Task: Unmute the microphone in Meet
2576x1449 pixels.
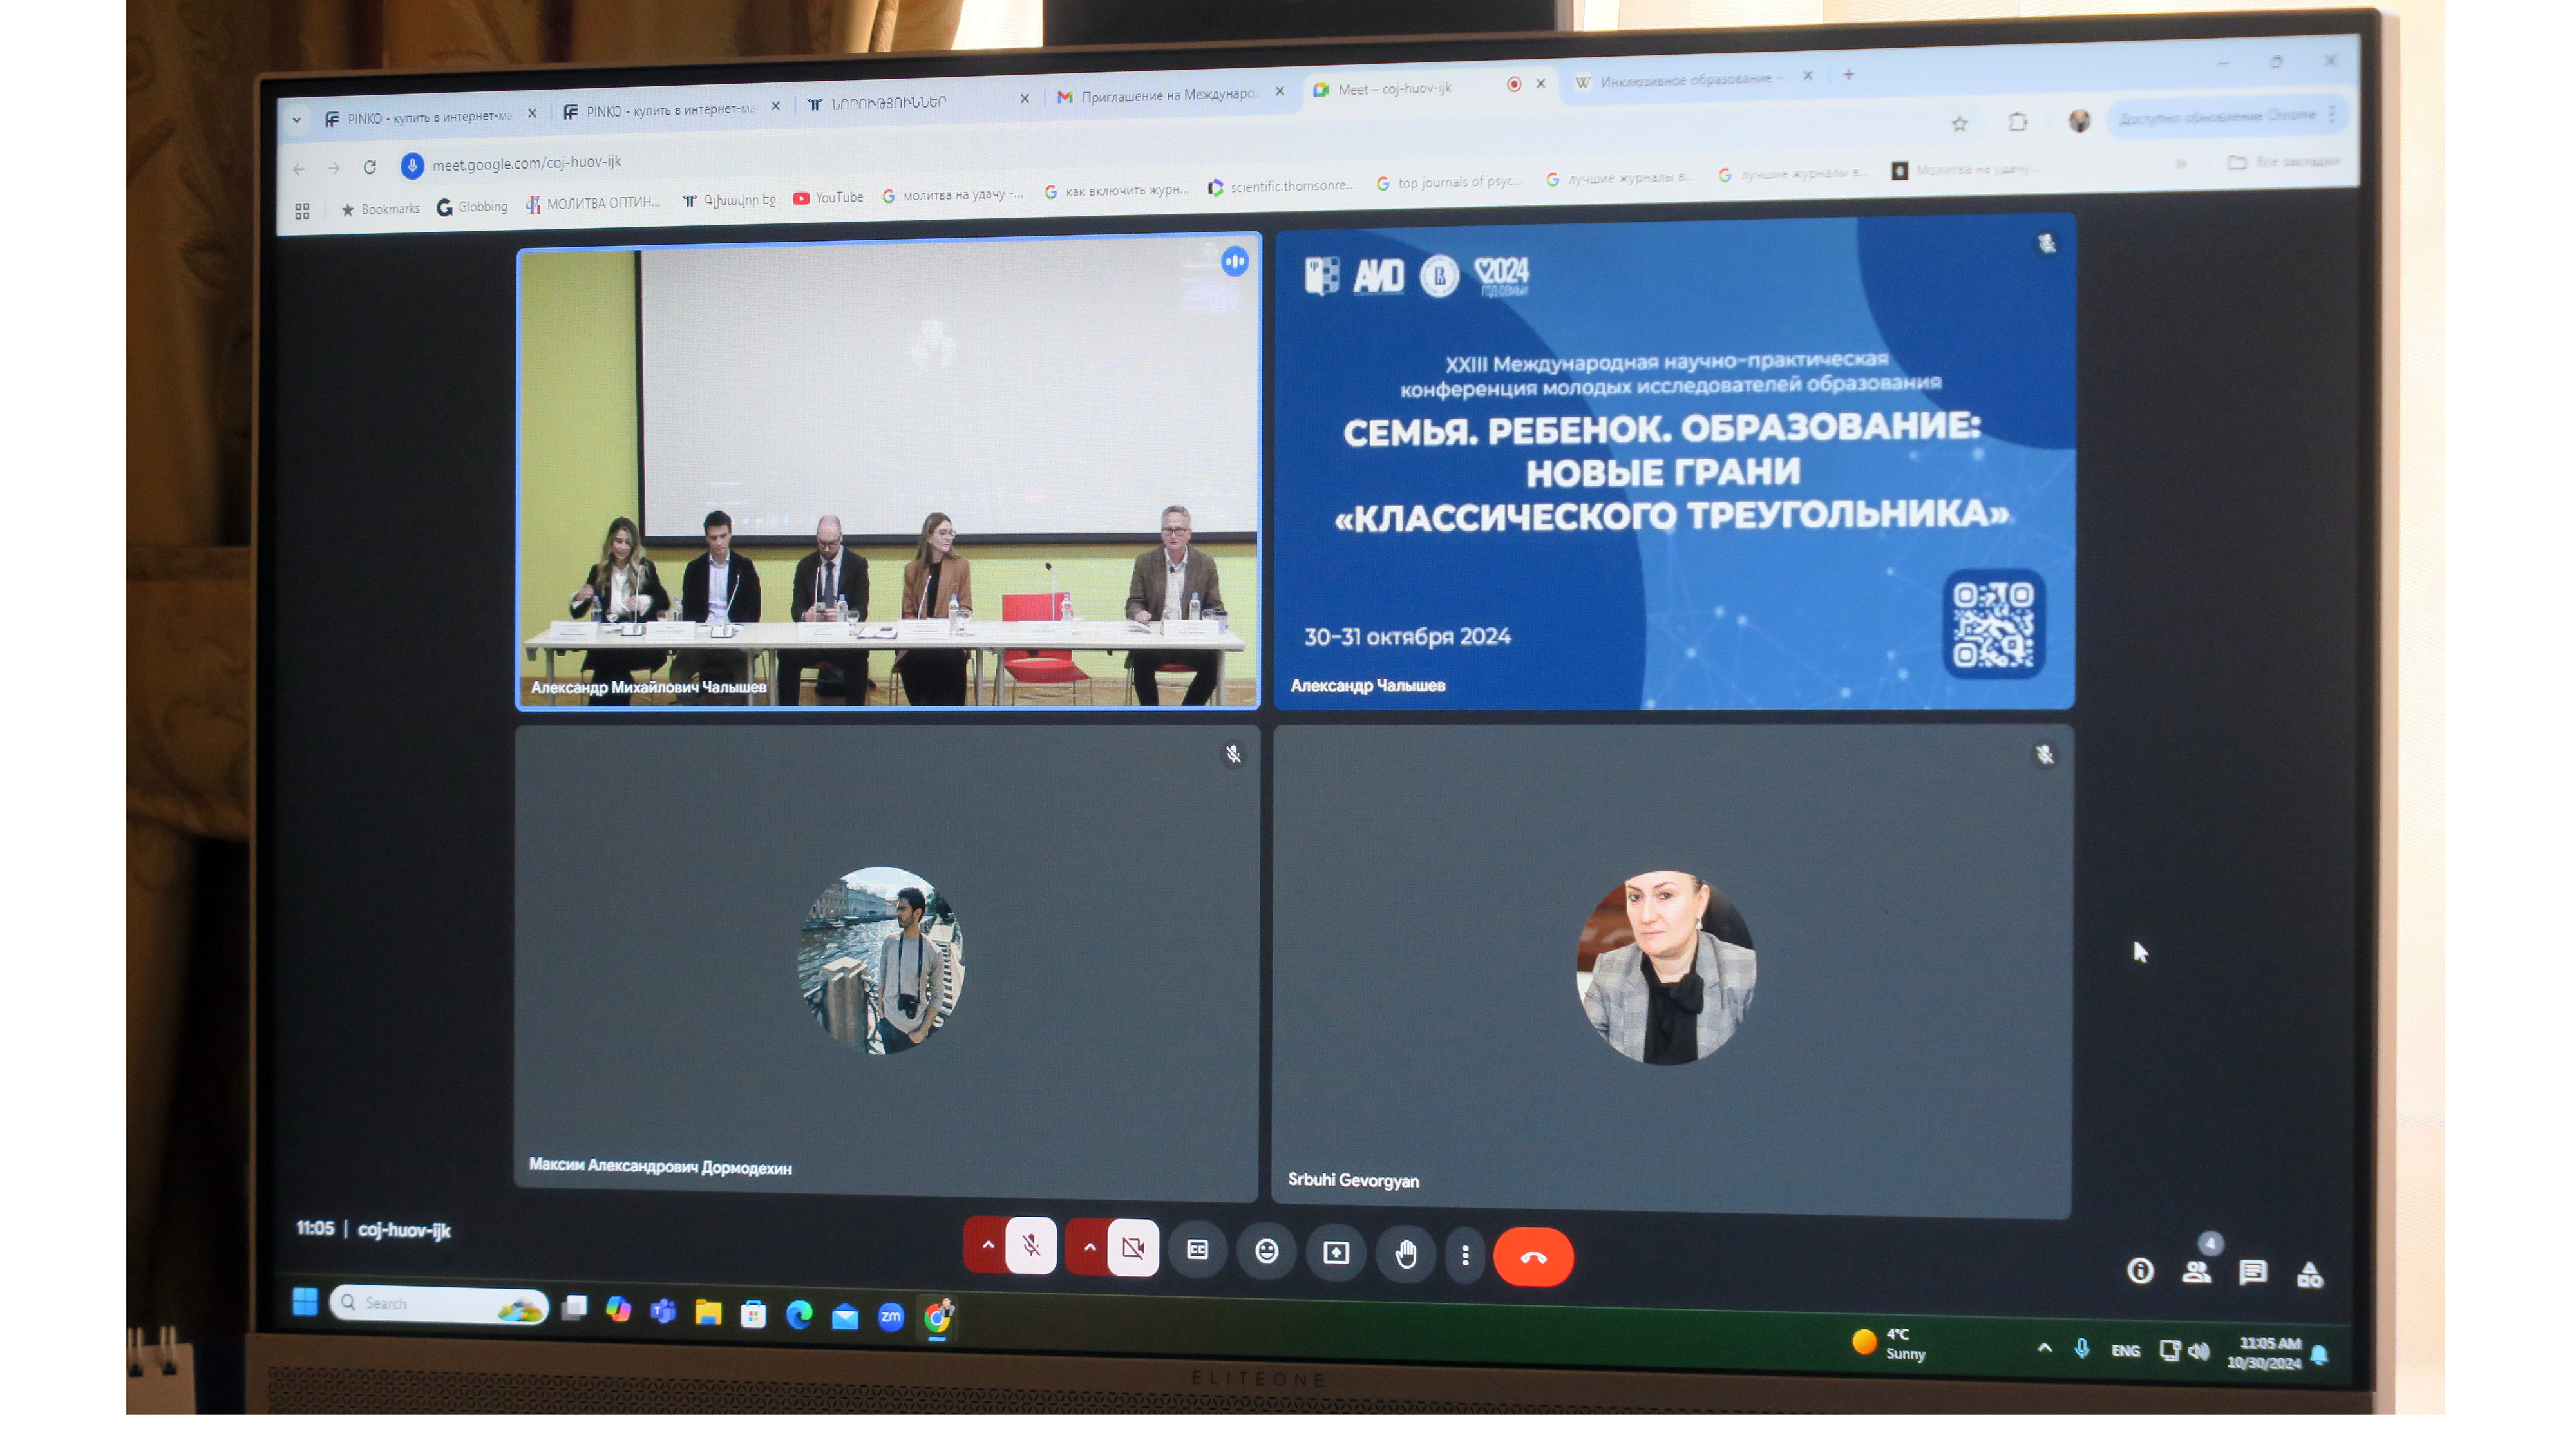Action: [1031, 1246]
